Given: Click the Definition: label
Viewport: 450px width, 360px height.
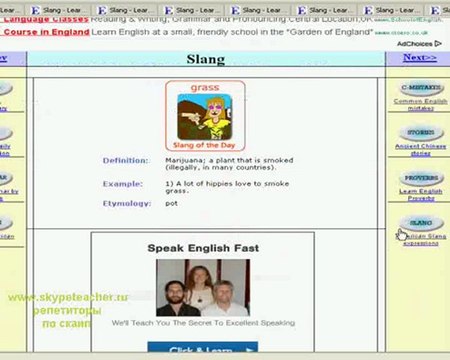Looking at the screenshot, I should pos(126,161).
